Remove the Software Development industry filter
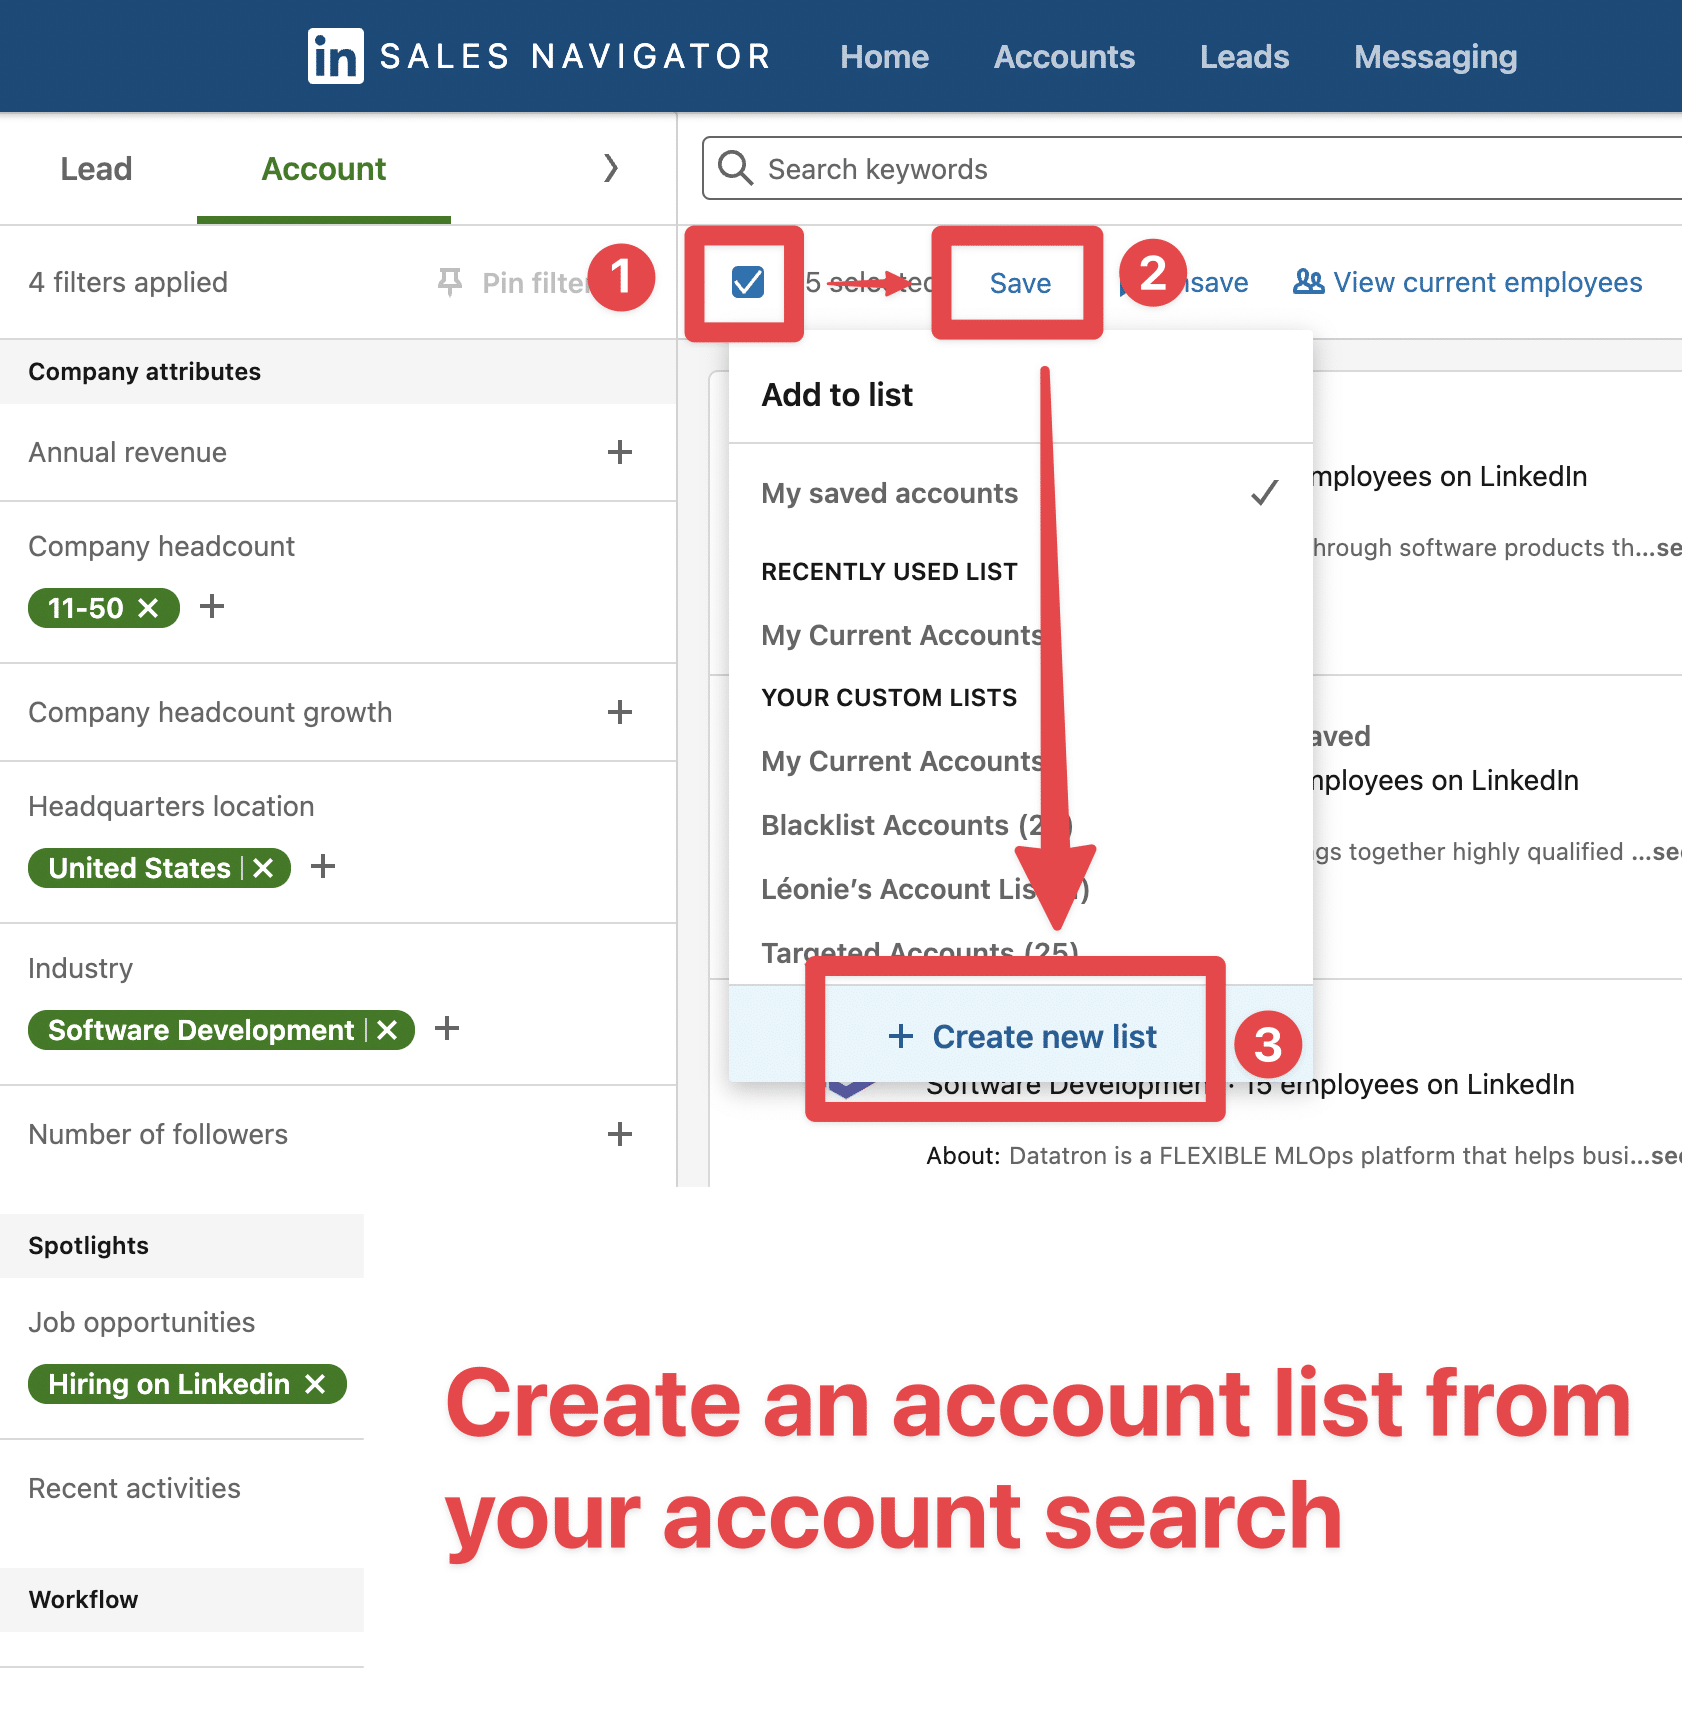 click(x=388, y=1030)
